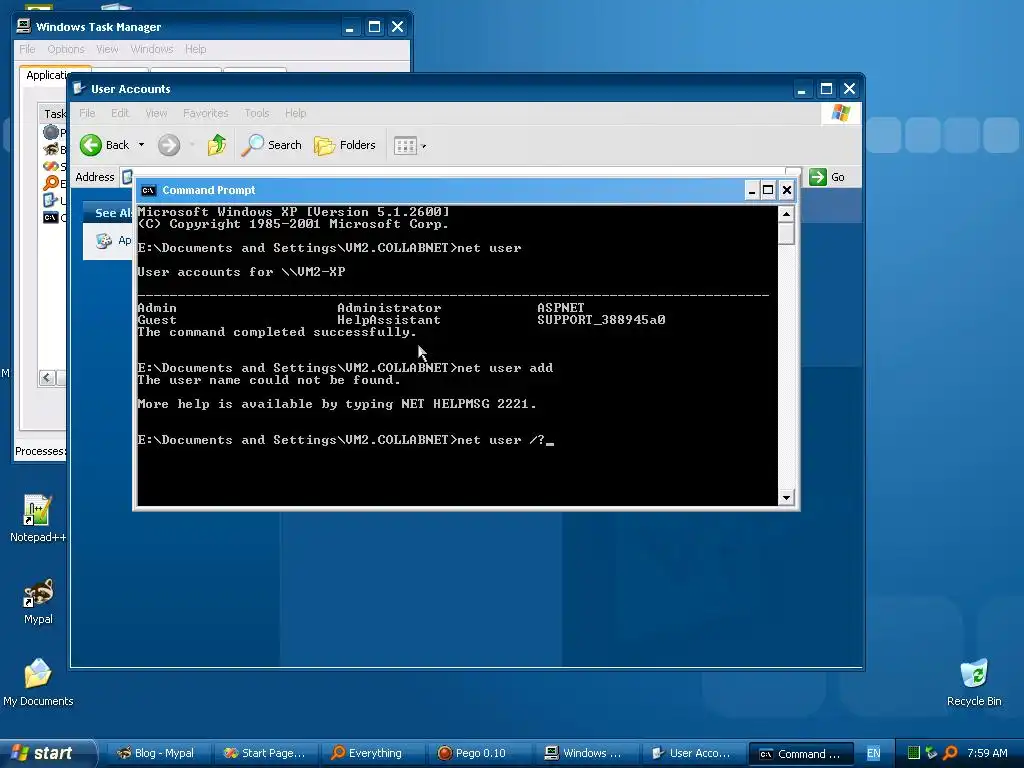Click the Everything tray icon

950,753
